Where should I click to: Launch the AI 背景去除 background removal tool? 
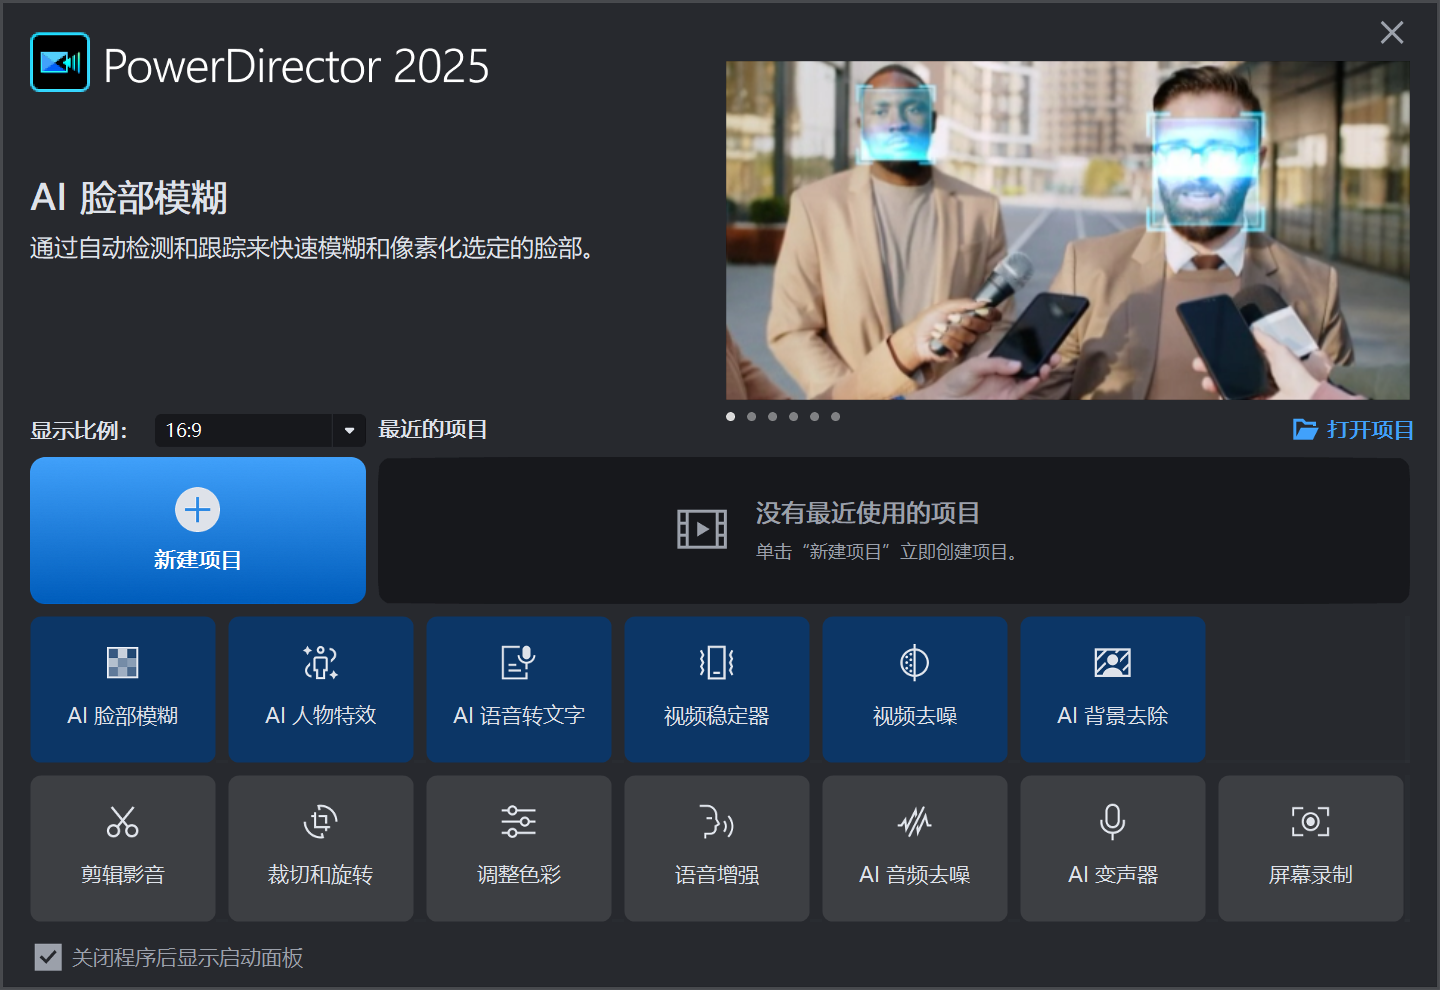[x=1113, y=689]
